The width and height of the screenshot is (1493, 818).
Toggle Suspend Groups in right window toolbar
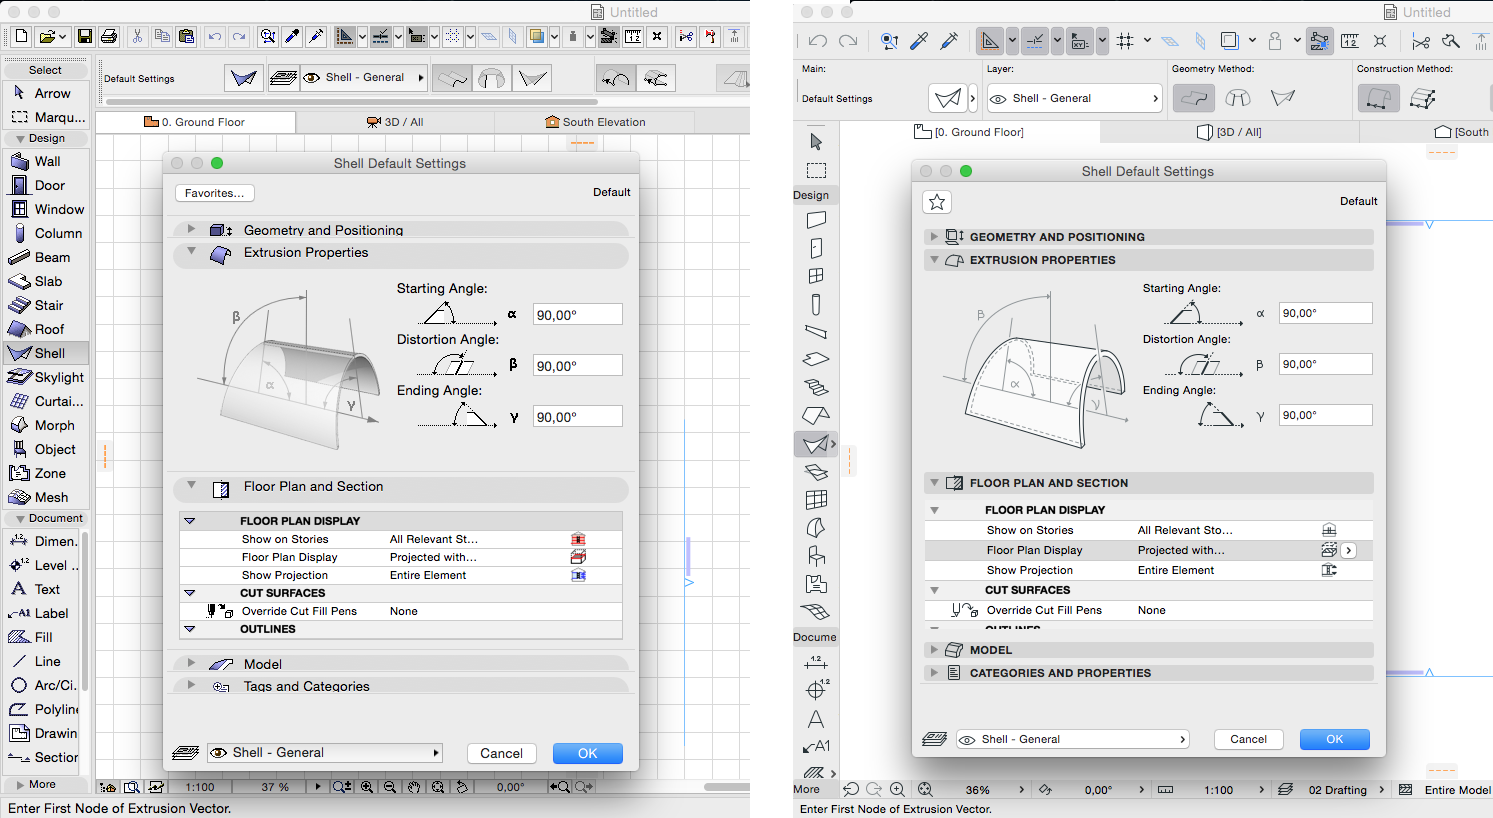(1320, 41)
